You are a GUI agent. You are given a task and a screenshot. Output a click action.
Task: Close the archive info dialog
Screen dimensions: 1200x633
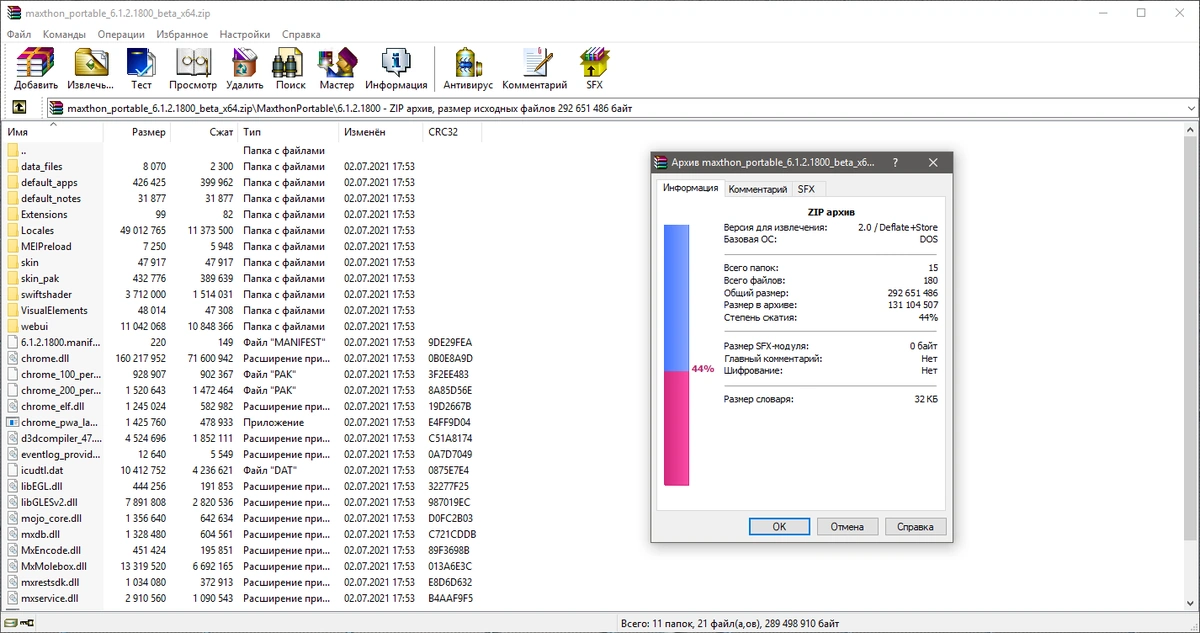click(932, 163)
